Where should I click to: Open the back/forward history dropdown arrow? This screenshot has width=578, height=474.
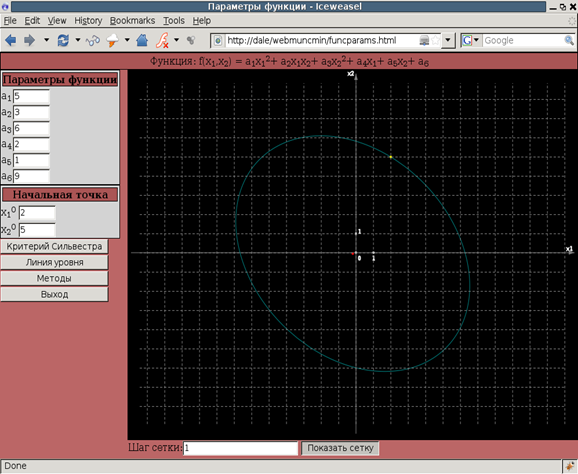coord(46,39)
